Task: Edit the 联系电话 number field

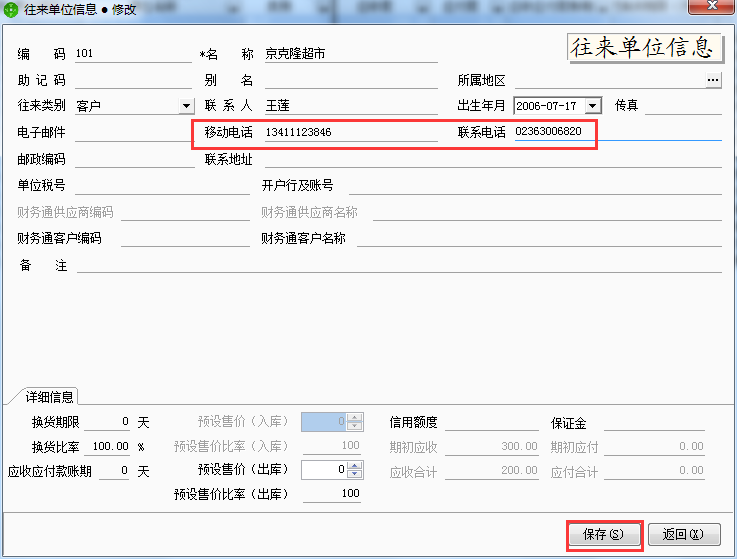Action: click(x=553, y=132)
